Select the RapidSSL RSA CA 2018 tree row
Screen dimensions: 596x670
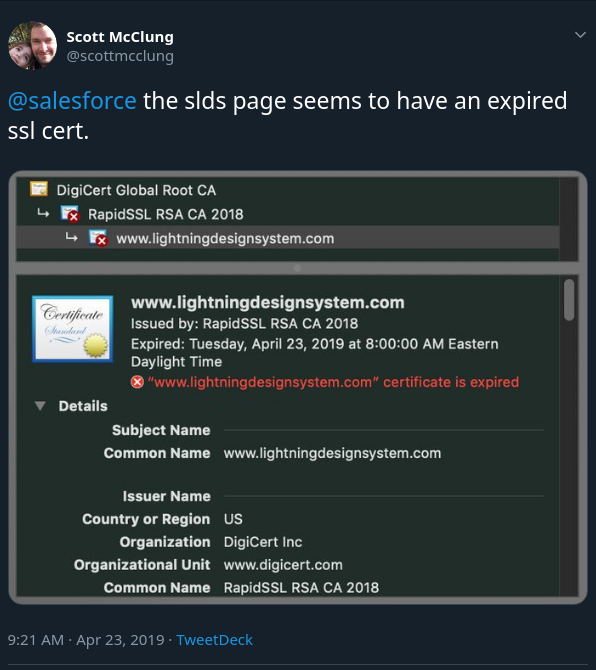288,214
